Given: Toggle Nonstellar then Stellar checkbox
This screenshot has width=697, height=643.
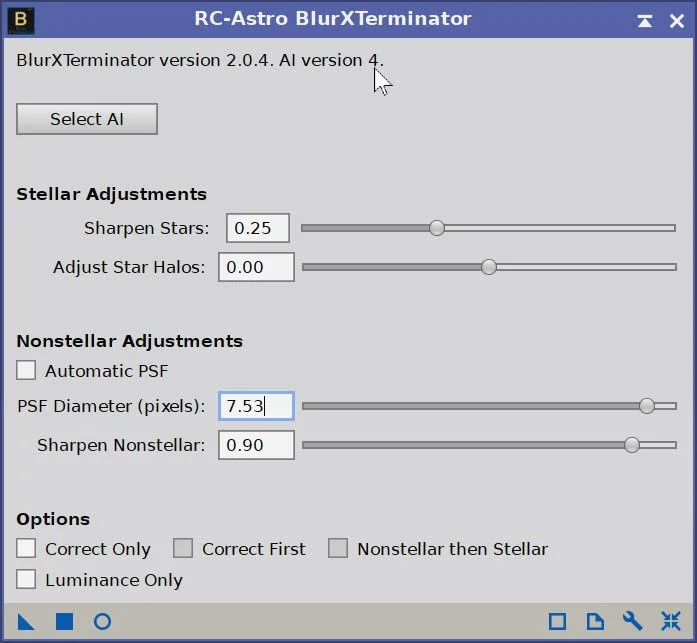Looking at the screenshot, I should 338,548.
